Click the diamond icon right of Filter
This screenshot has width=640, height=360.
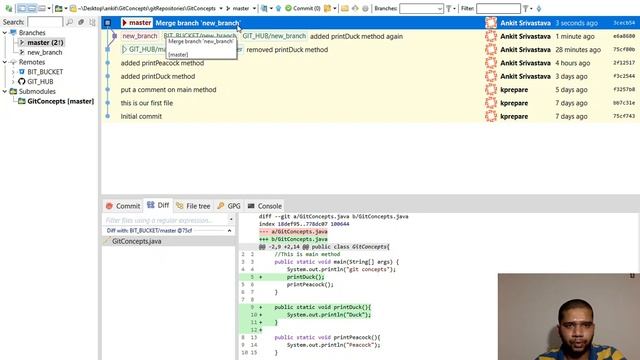[539, 9]
